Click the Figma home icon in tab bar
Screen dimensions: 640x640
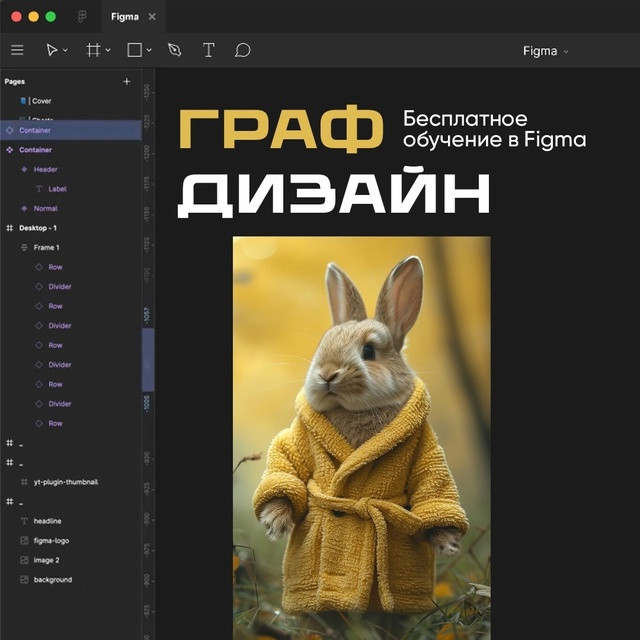click(82, 17)
